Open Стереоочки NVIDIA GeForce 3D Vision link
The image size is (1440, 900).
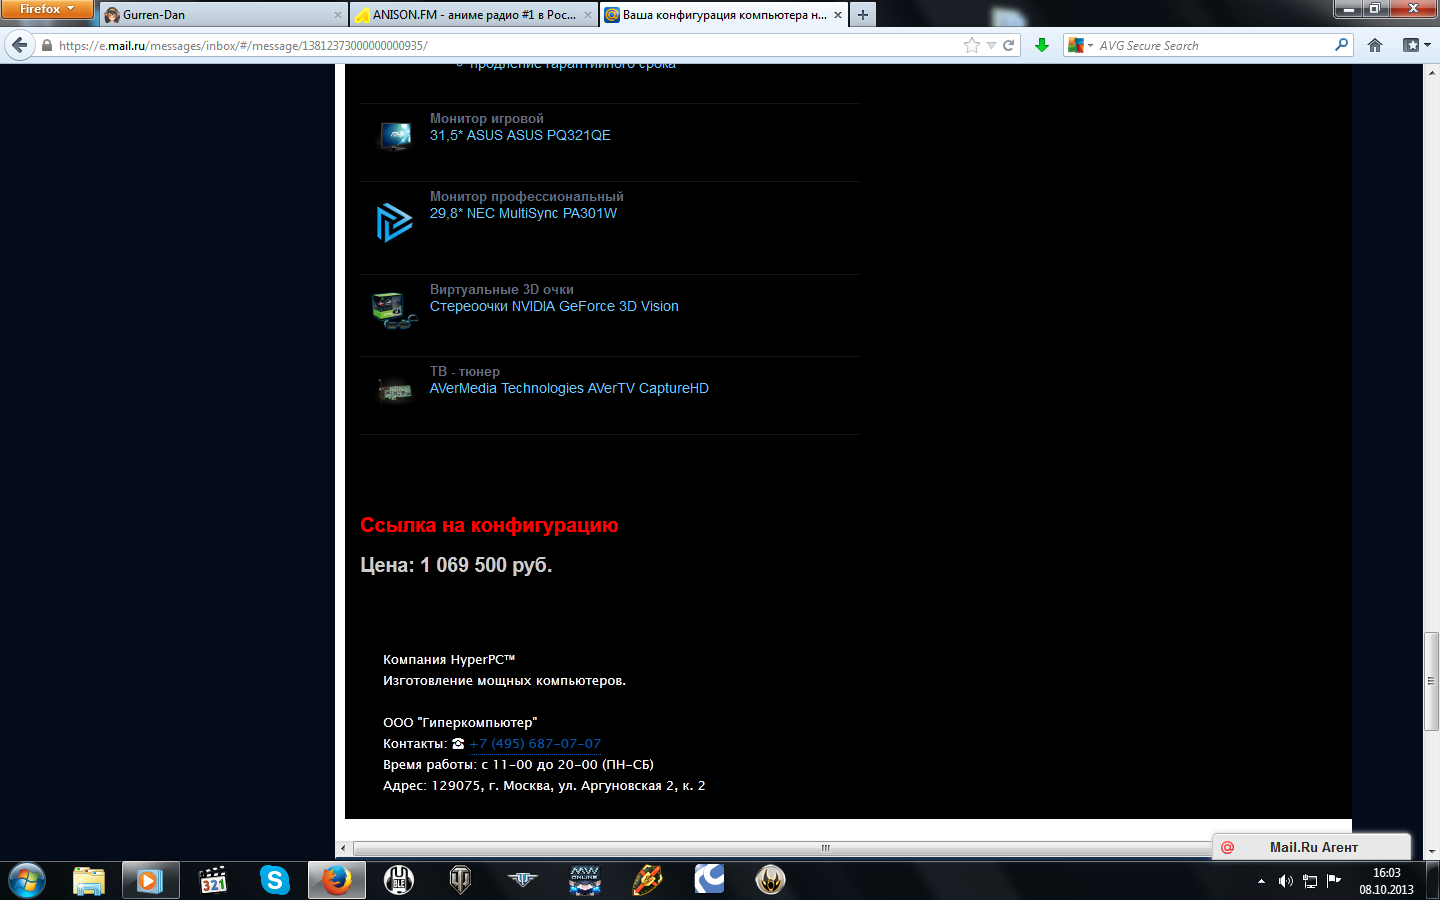tap(554, 306)
